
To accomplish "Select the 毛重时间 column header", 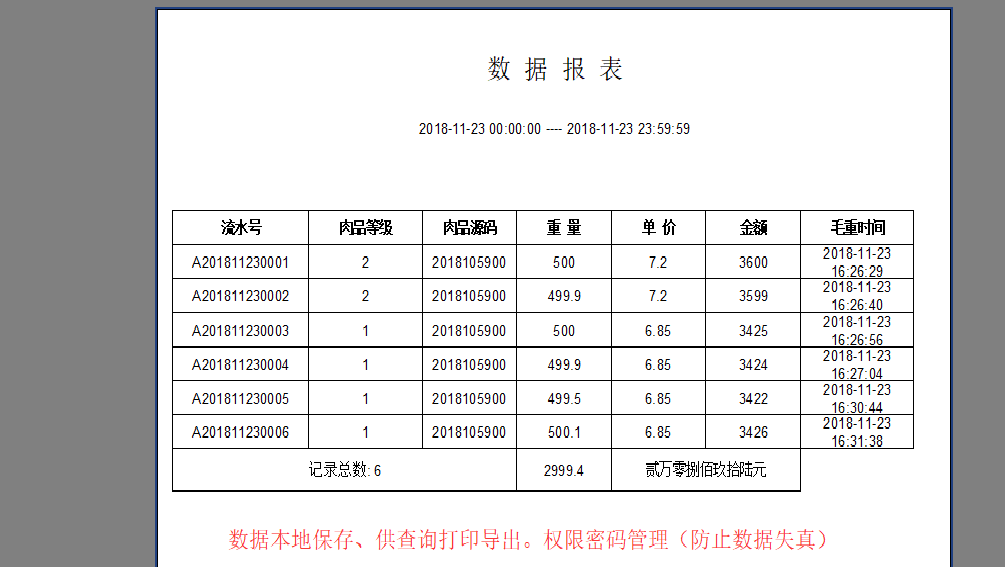I will point(857,228).
